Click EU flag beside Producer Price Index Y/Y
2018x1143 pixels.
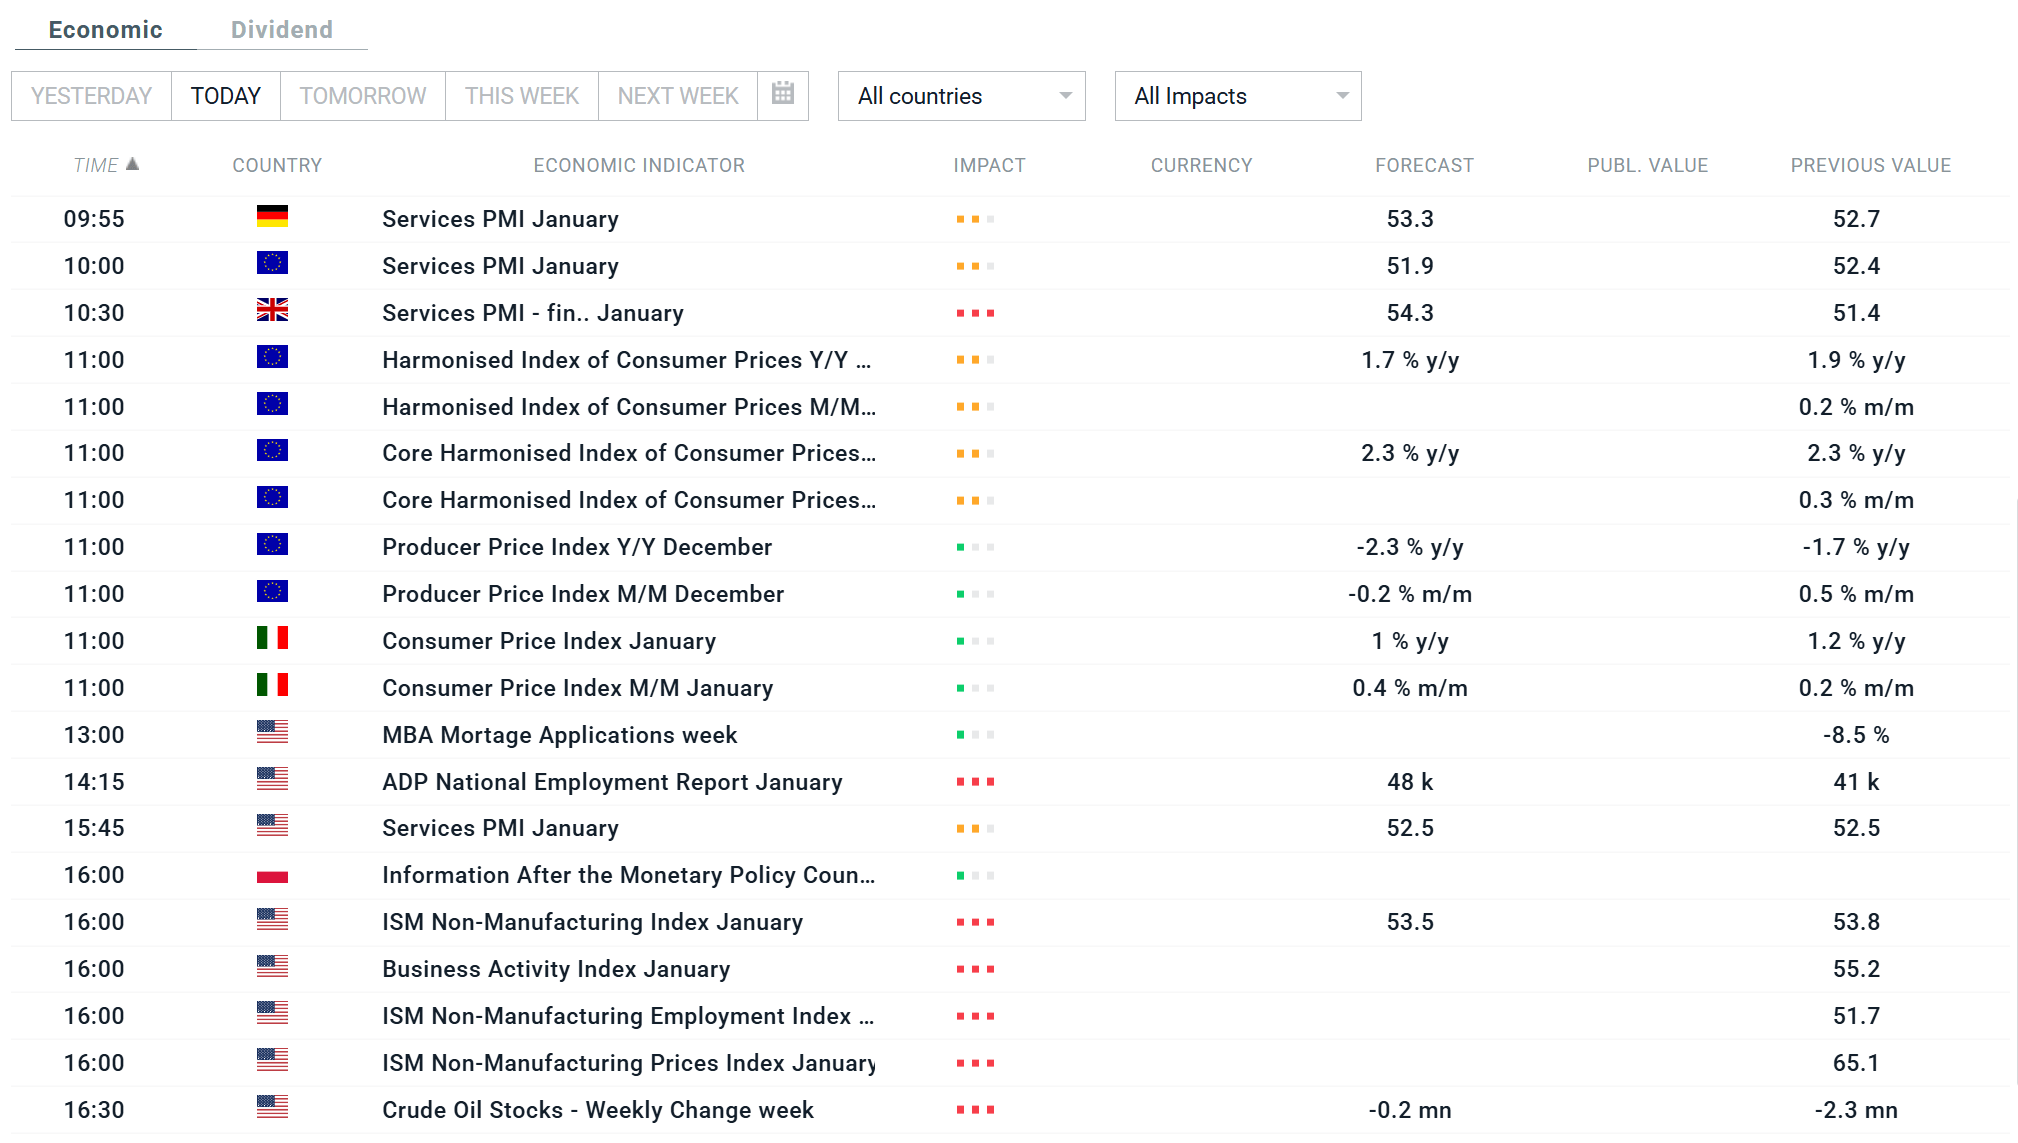pyautogui.click(x=272, y=545)
